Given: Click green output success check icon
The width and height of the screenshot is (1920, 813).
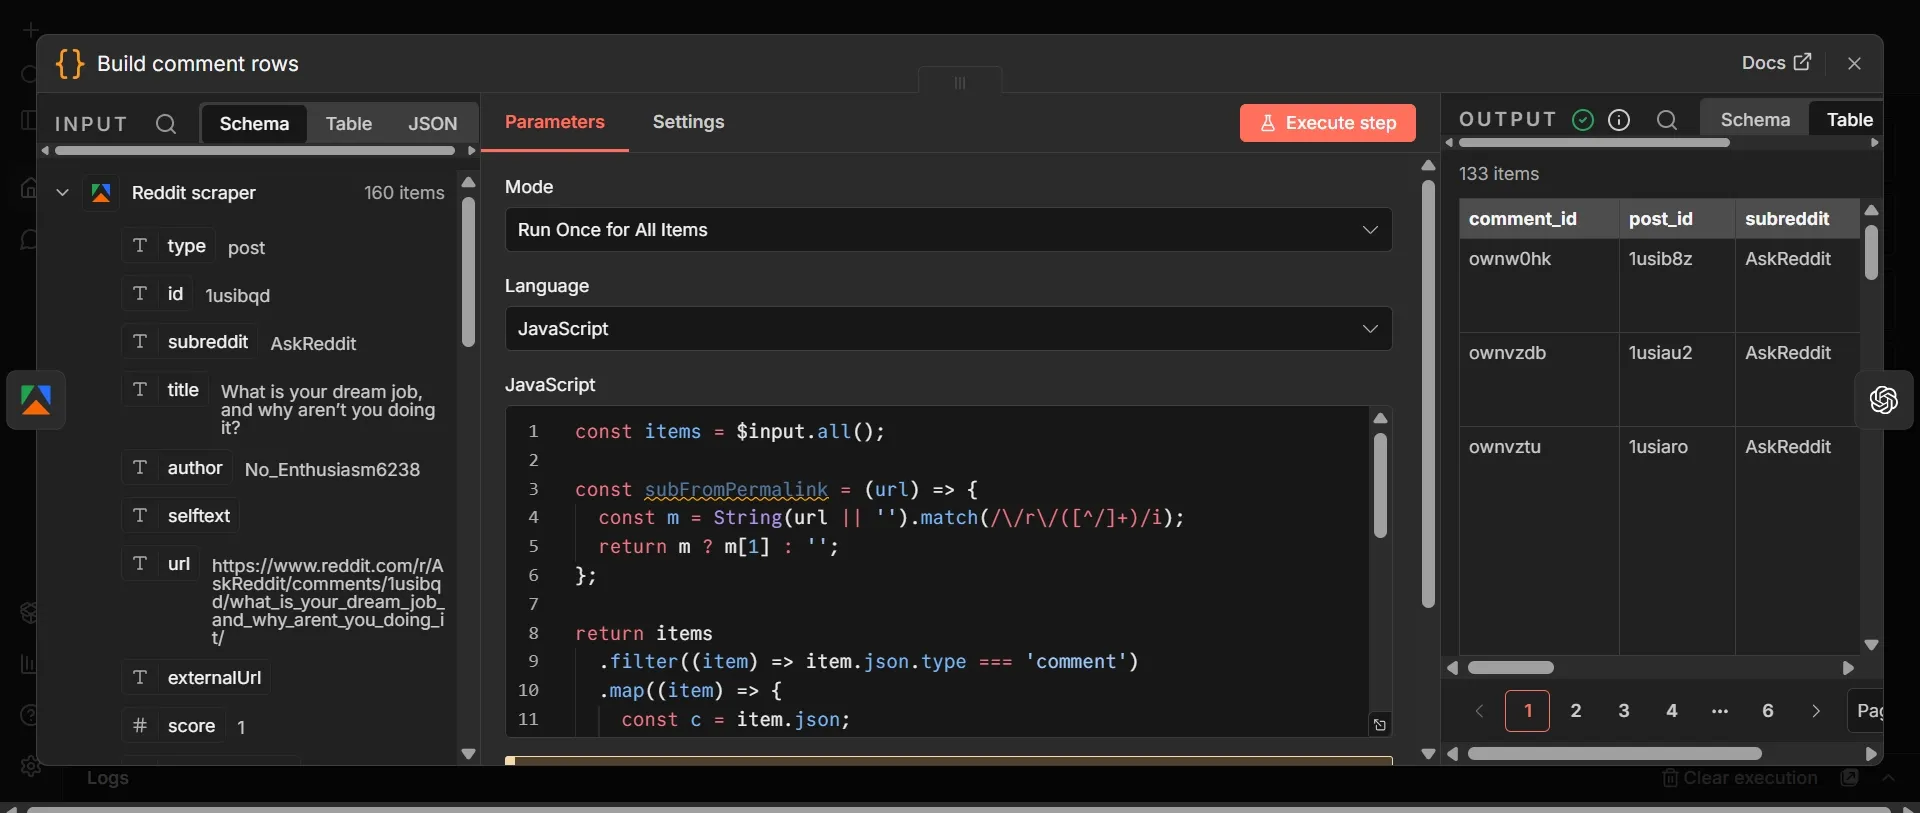Looking at the screenshot, I should [1583, 120].
